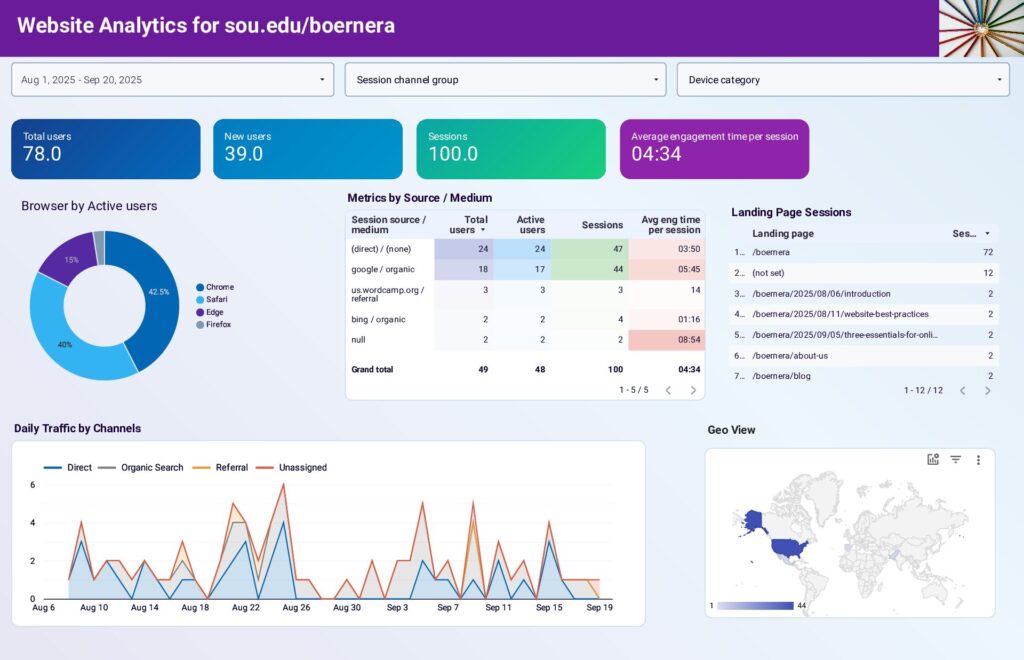The image size is (1024, 660).
Task: Open the chart type selector in Geo View
Action: pos(933,459)
